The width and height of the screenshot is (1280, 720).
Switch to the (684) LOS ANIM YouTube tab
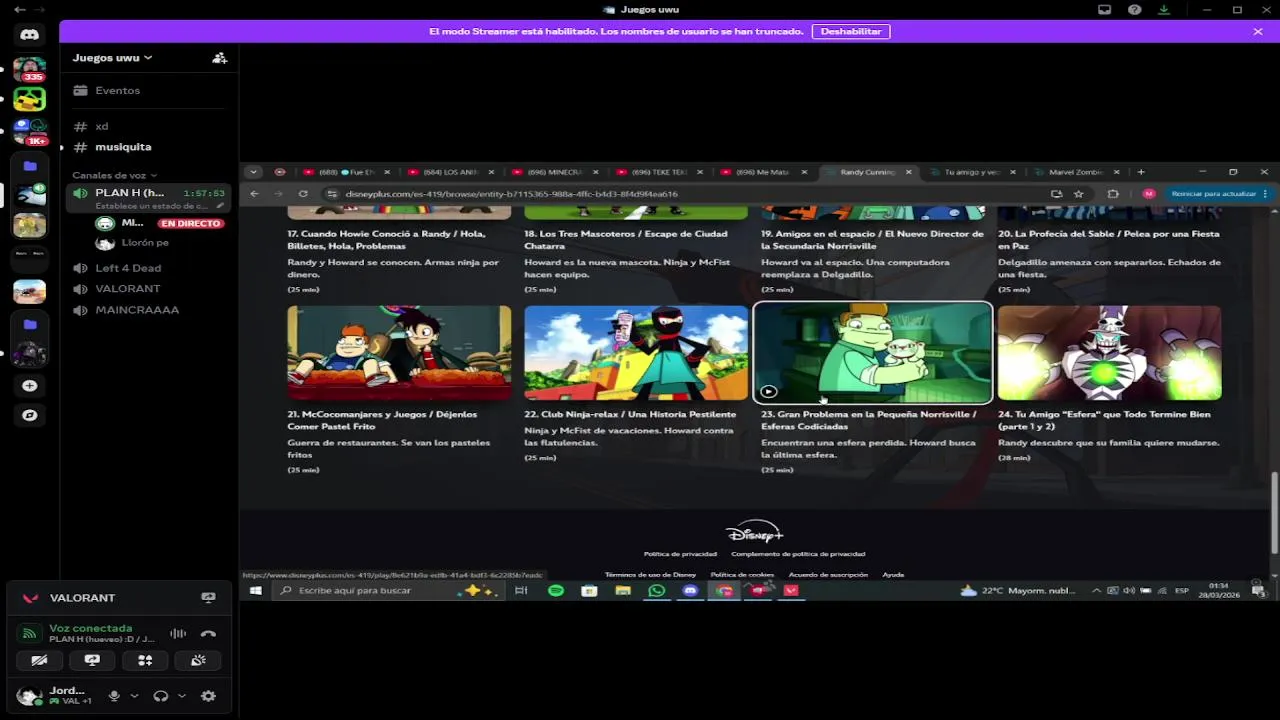[x=452, y=172]
